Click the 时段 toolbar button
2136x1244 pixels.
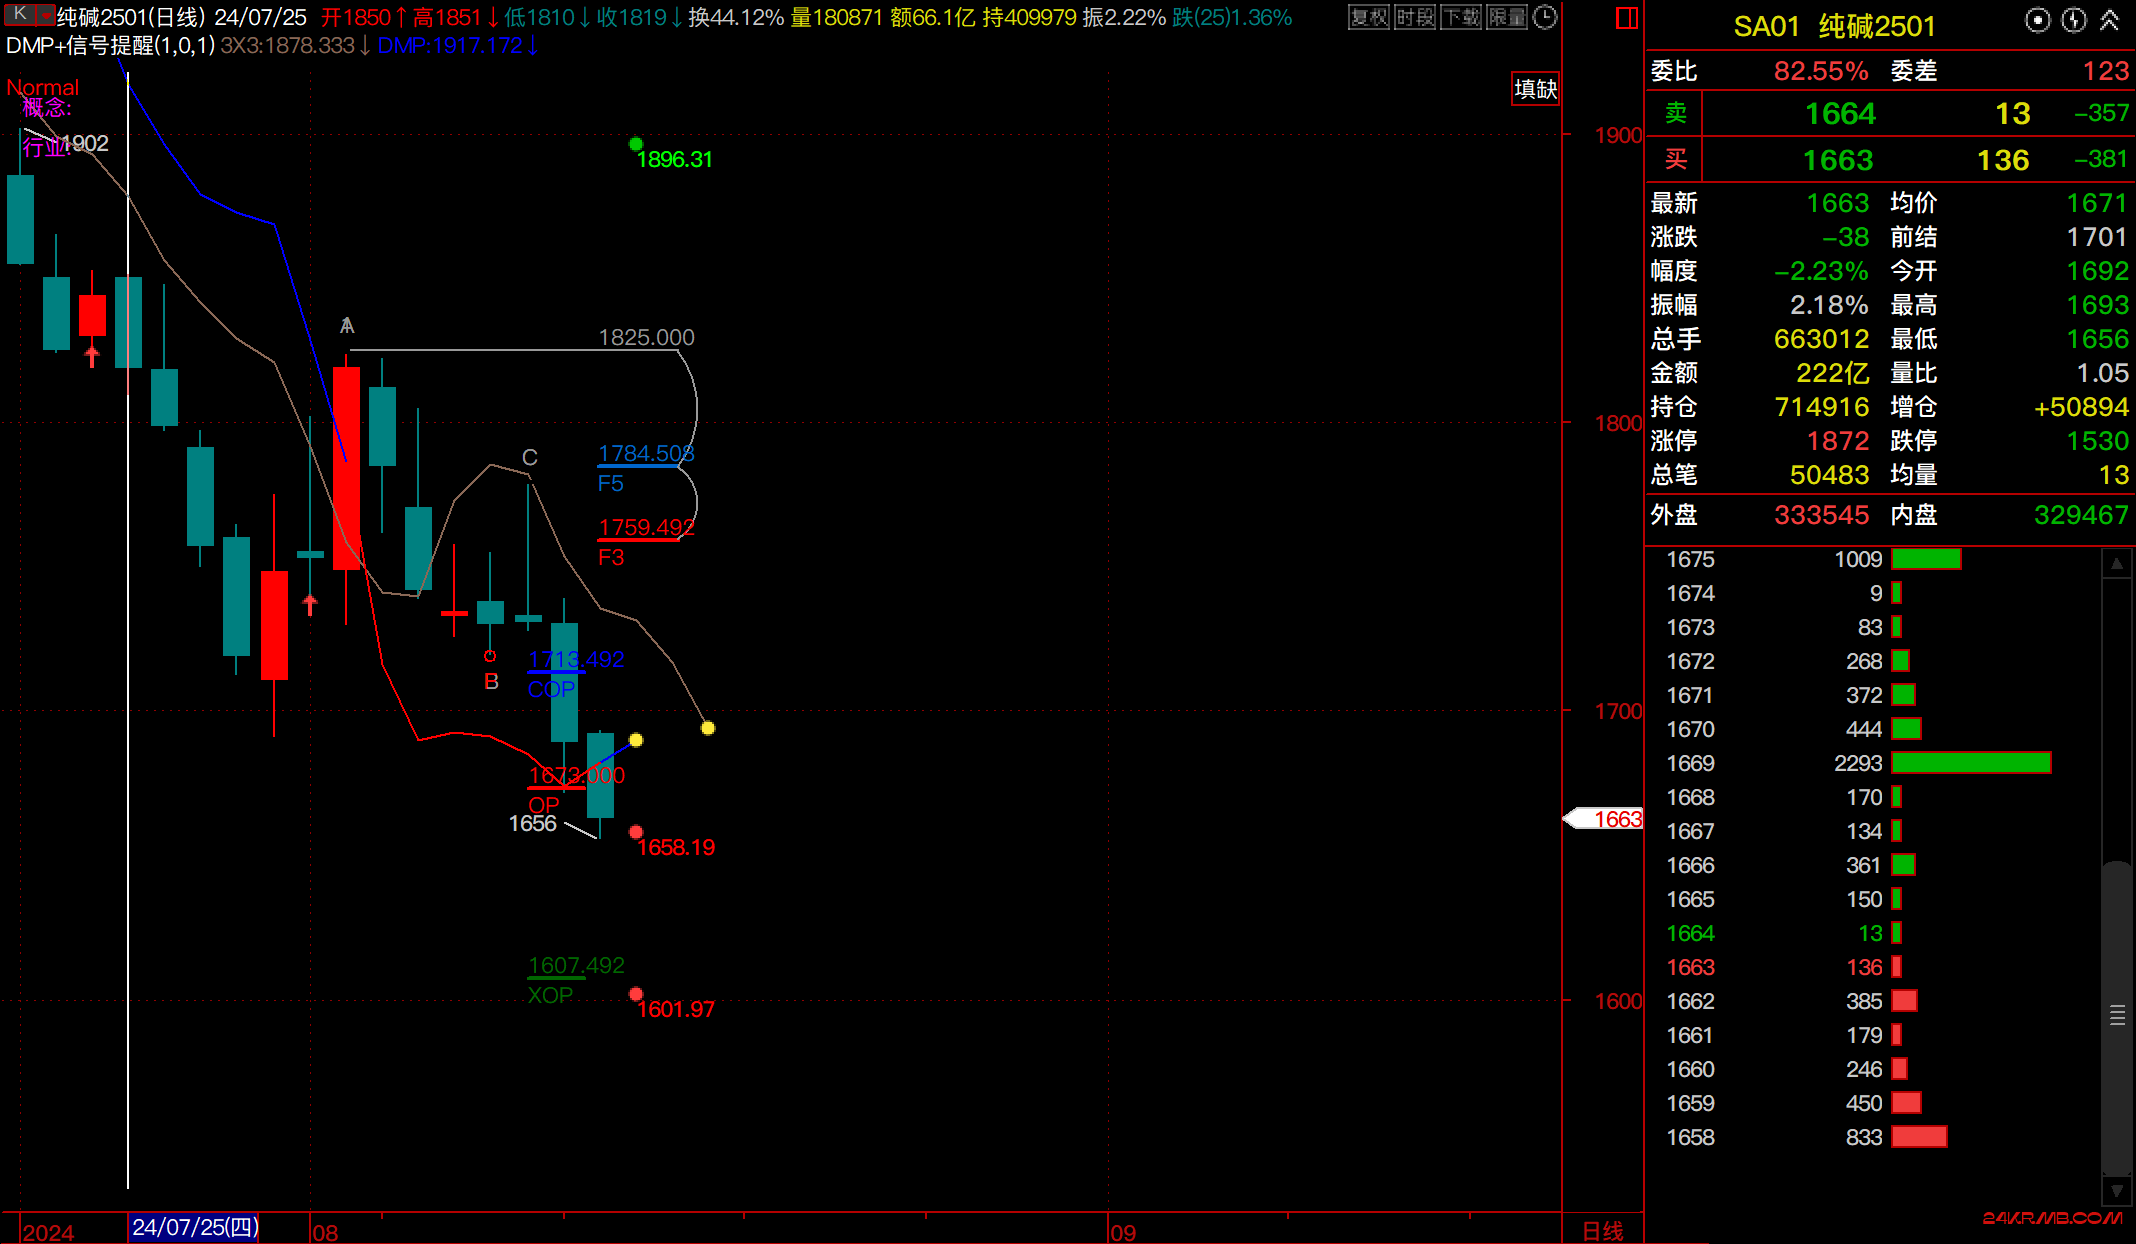point(1414,17)
